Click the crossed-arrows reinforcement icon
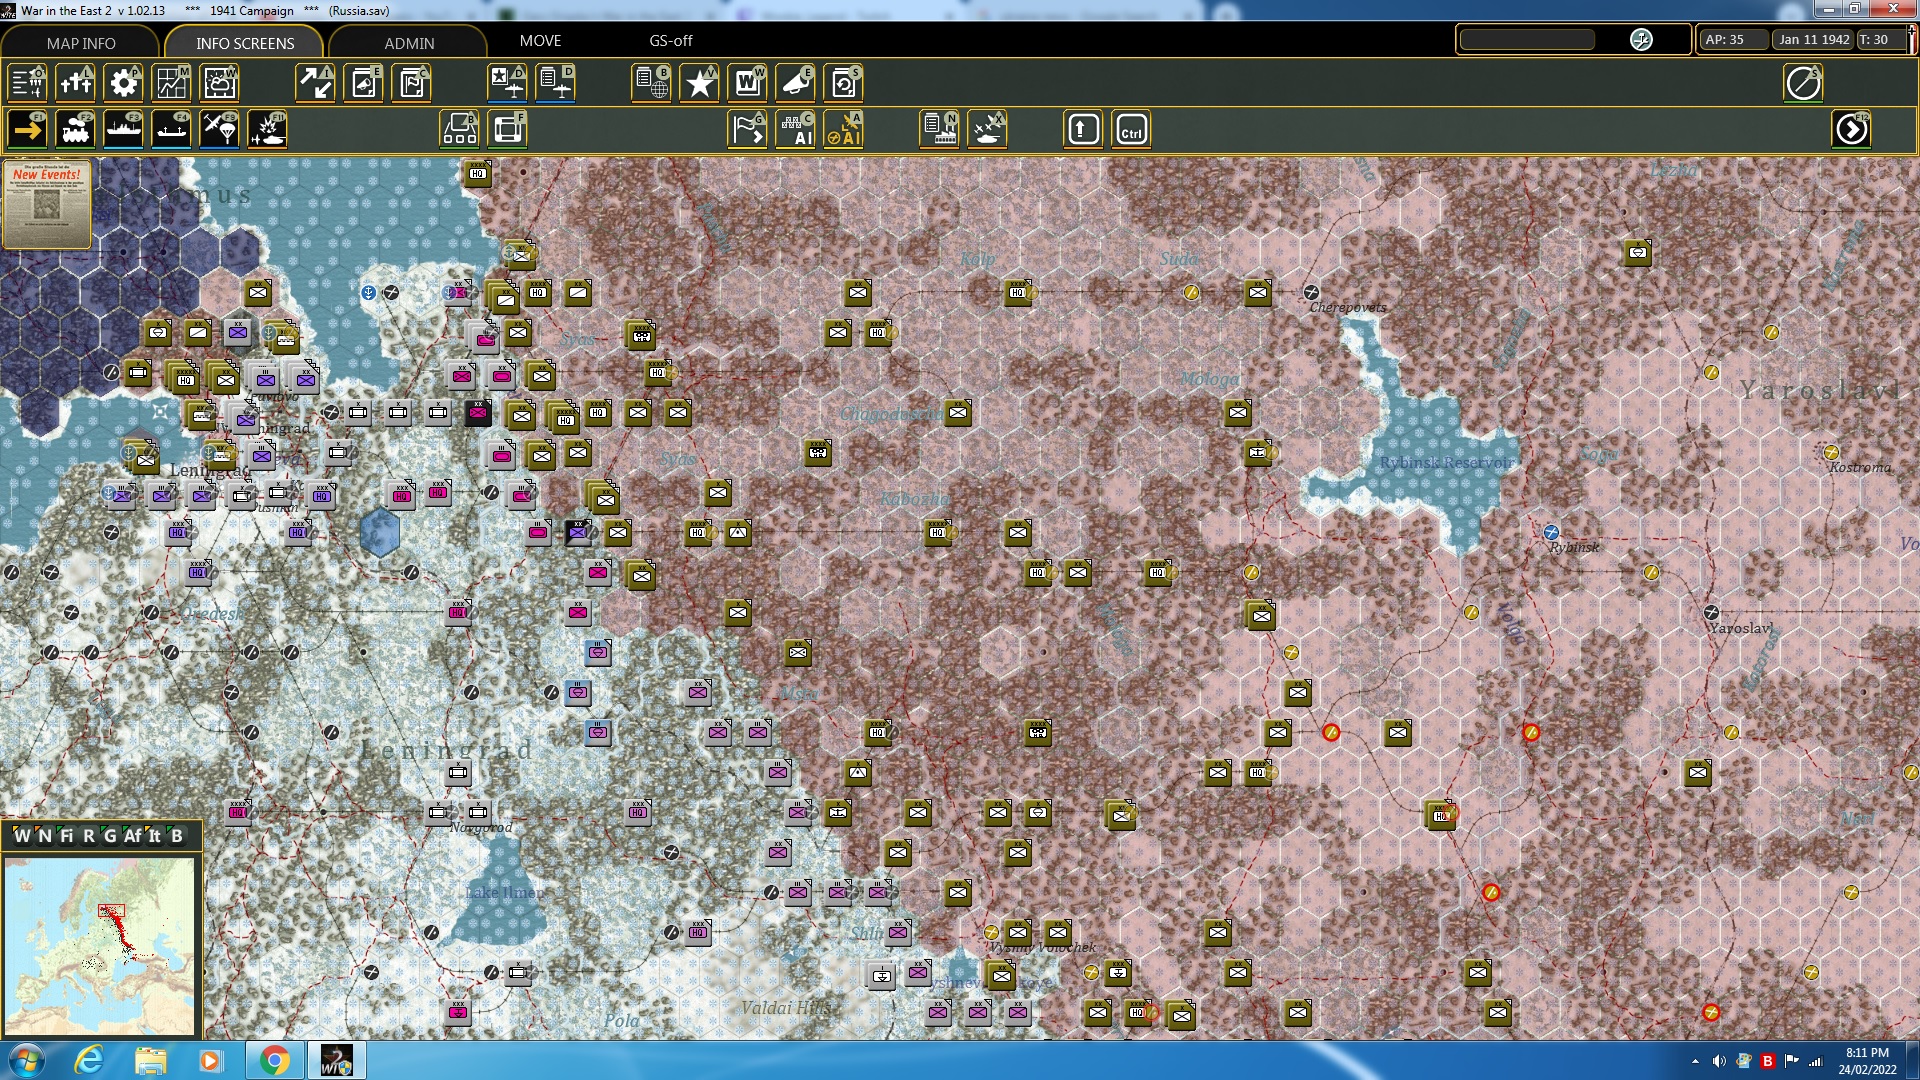This screenshot has width=1920, height=1080. coord(315,83)
